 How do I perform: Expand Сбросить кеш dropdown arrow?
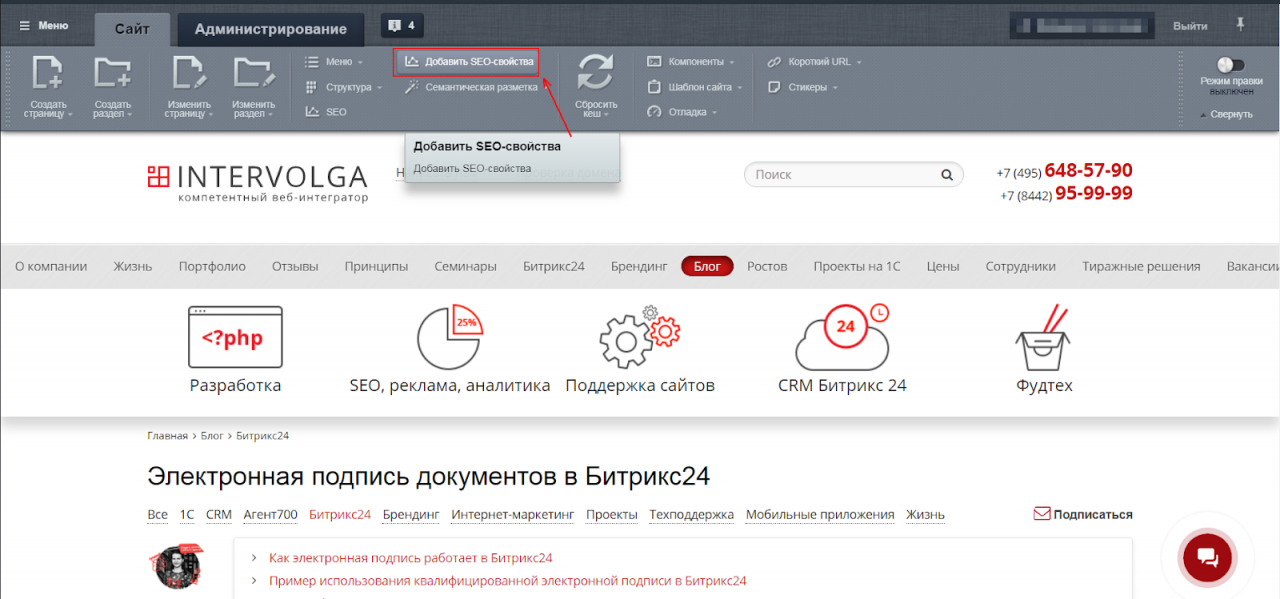tap(607, 115)
